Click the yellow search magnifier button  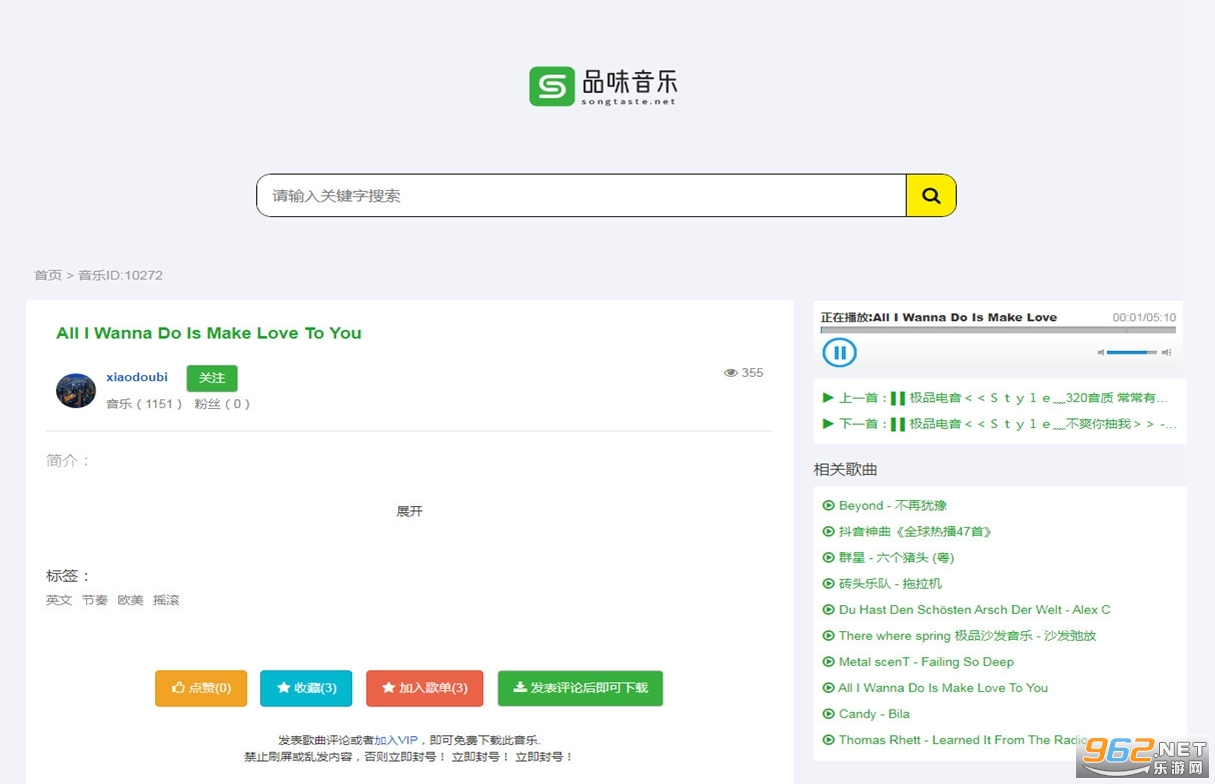coord(930,196)
